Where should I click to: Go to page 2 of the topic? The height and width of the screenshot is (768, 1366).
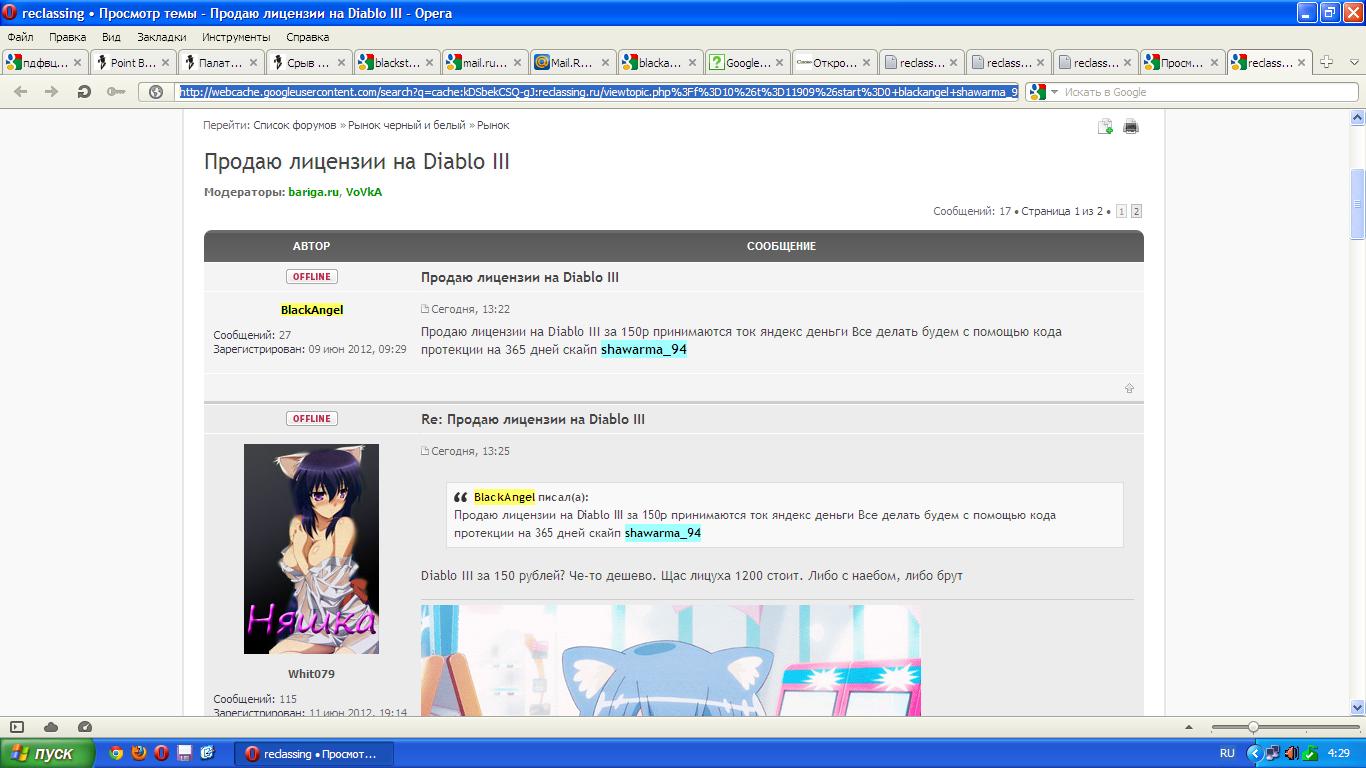pyautogui.click(x=1136, y=211)
